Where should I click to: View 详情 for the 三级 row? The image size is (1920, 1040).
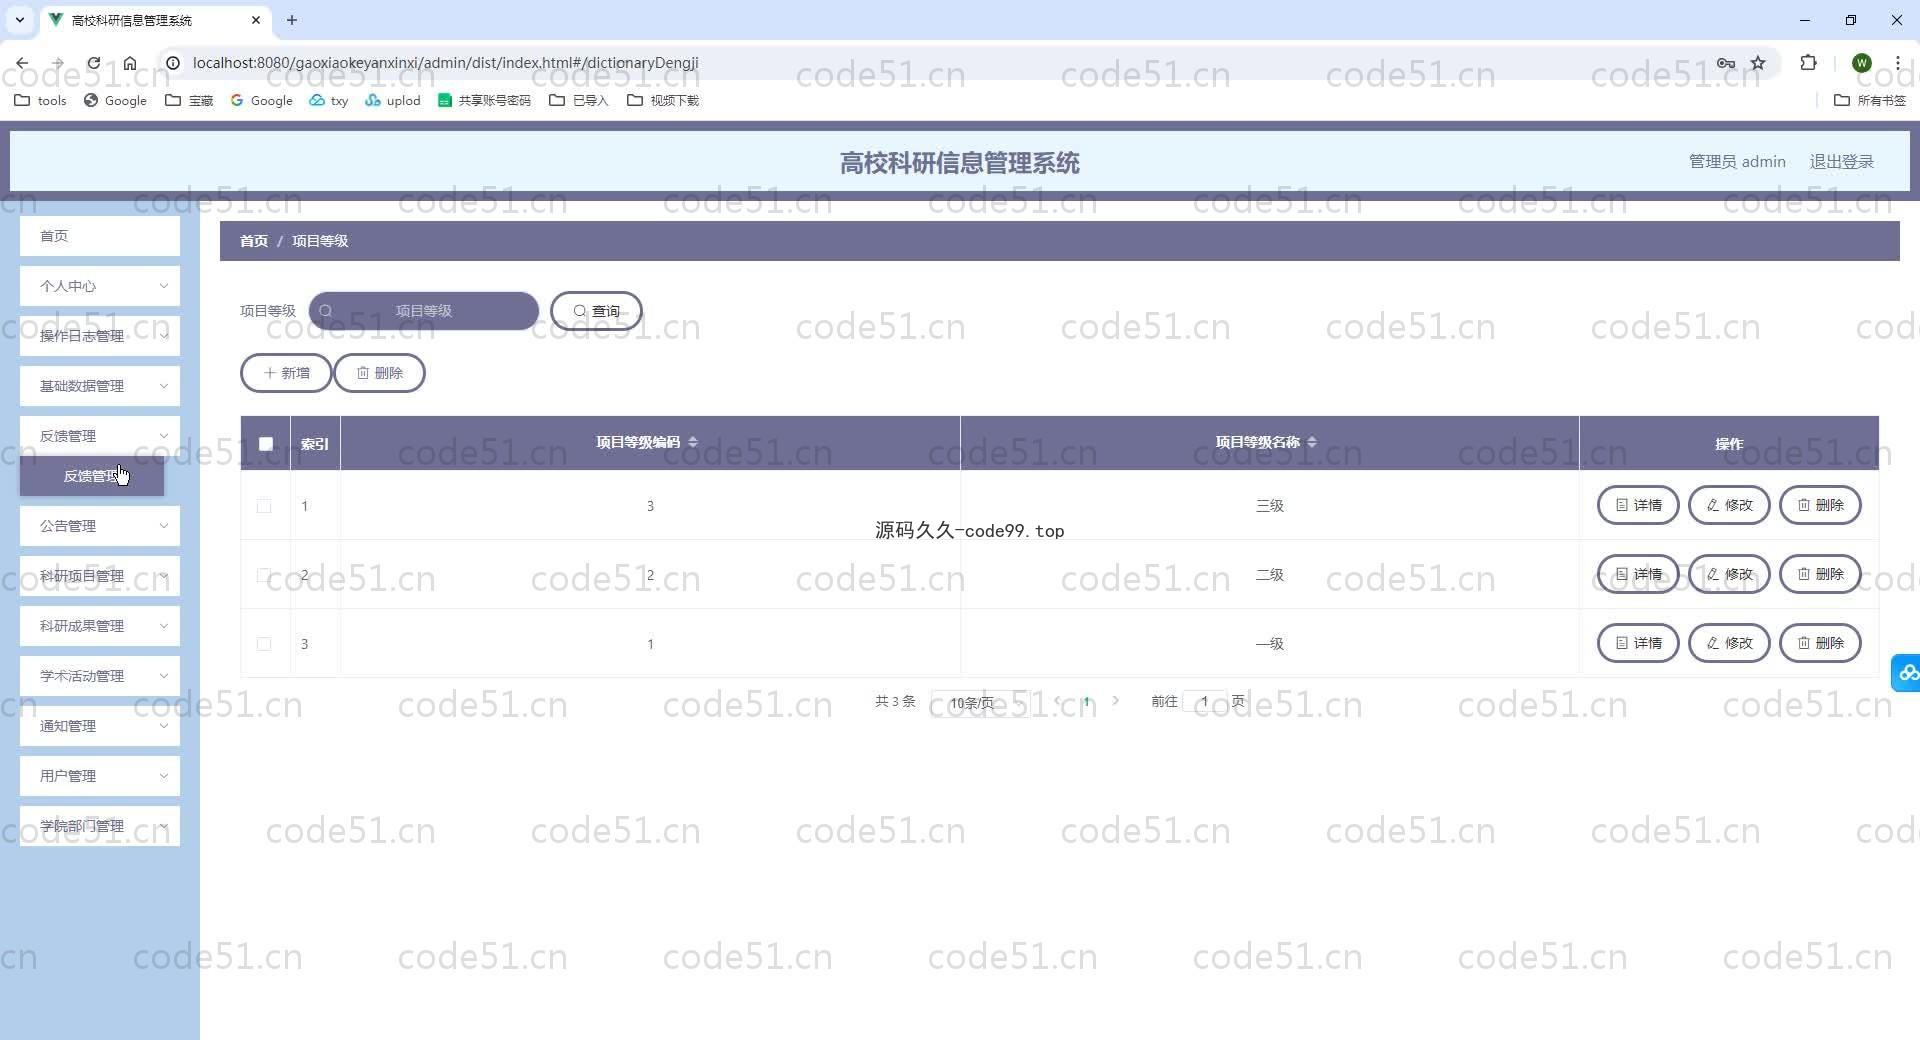pyautogui.click(x=1638, y=505)
